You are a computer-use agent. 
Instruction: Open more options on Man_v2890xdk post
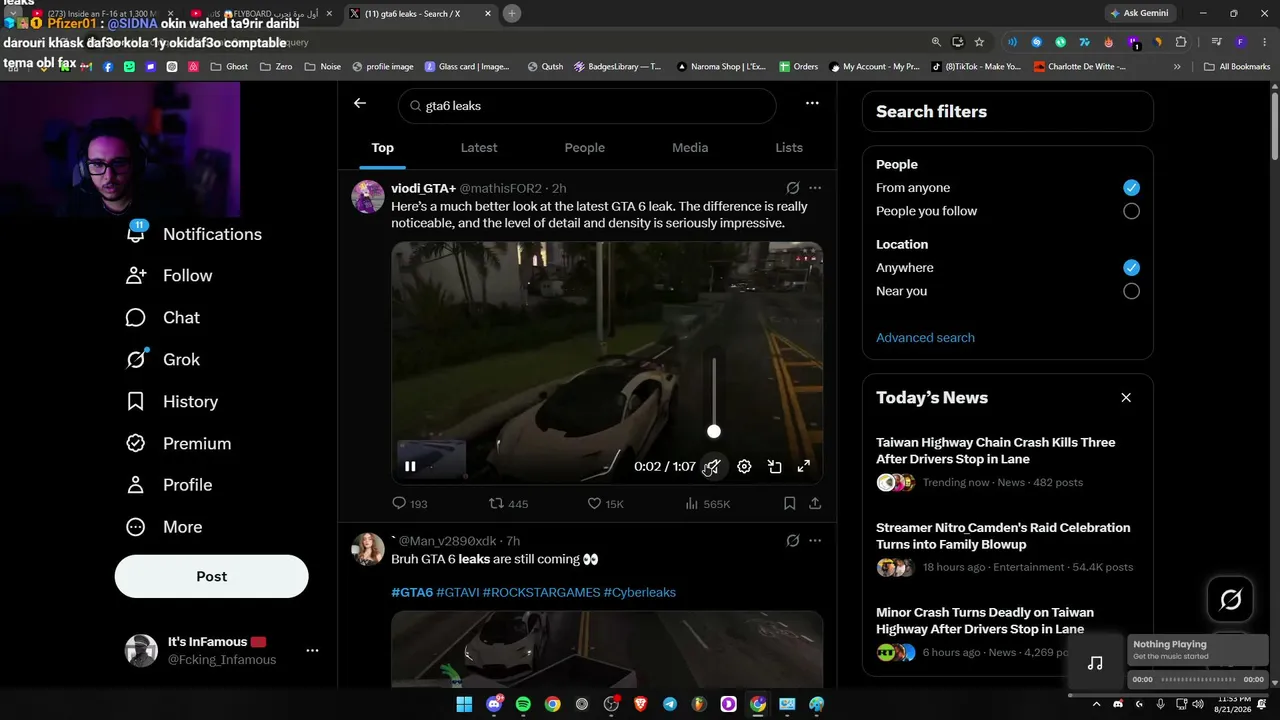point(815,541)
